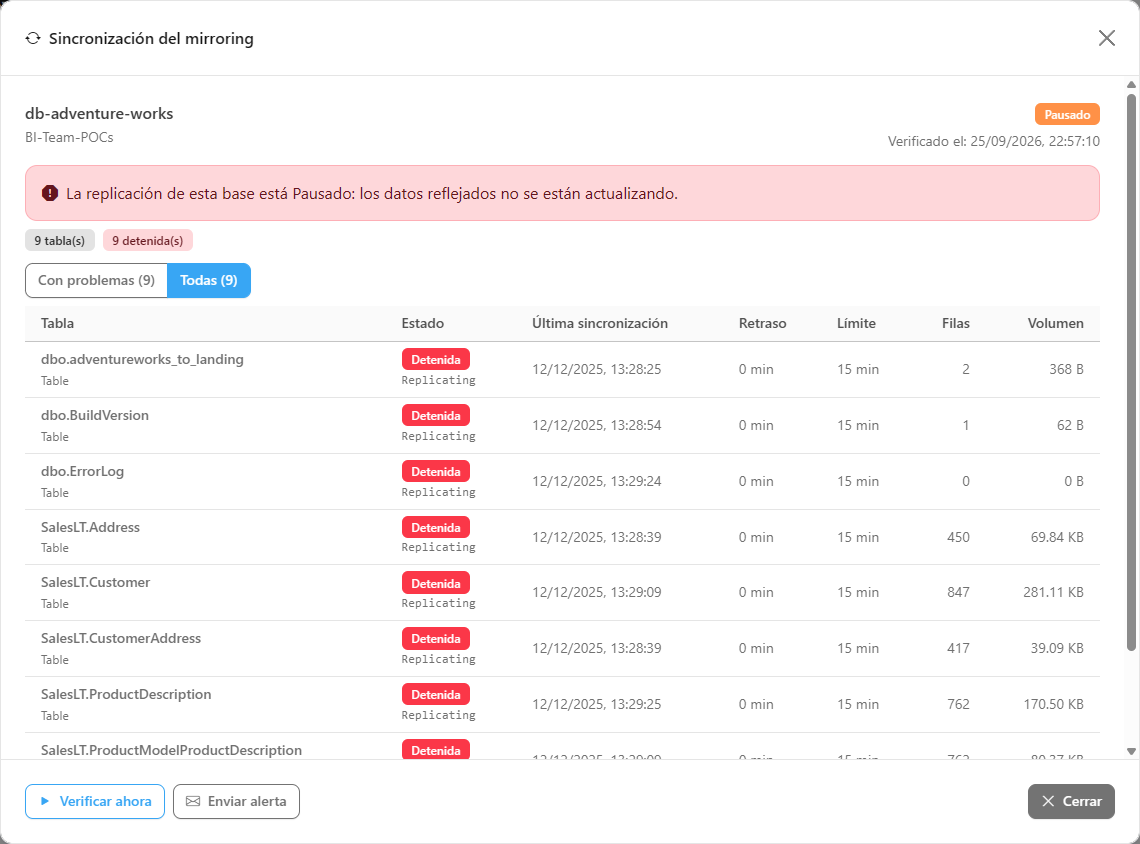
Task: Click the 'Retraso' column header
Action: 763,323
